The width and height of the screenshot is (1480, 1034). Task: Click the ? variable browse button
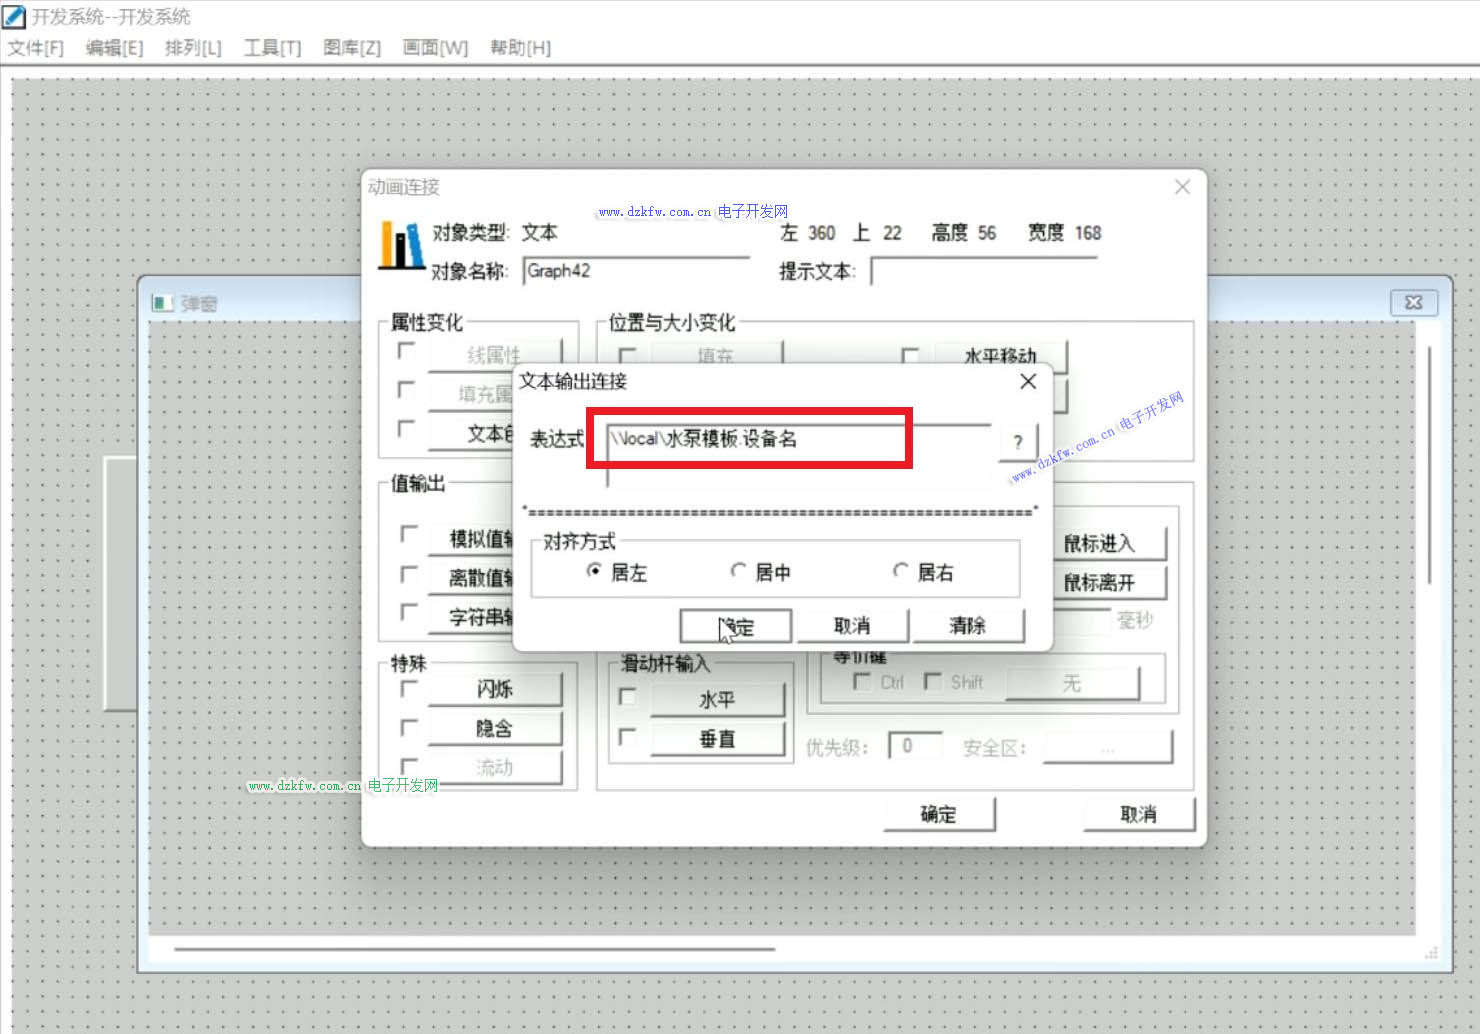[1018, 442]
